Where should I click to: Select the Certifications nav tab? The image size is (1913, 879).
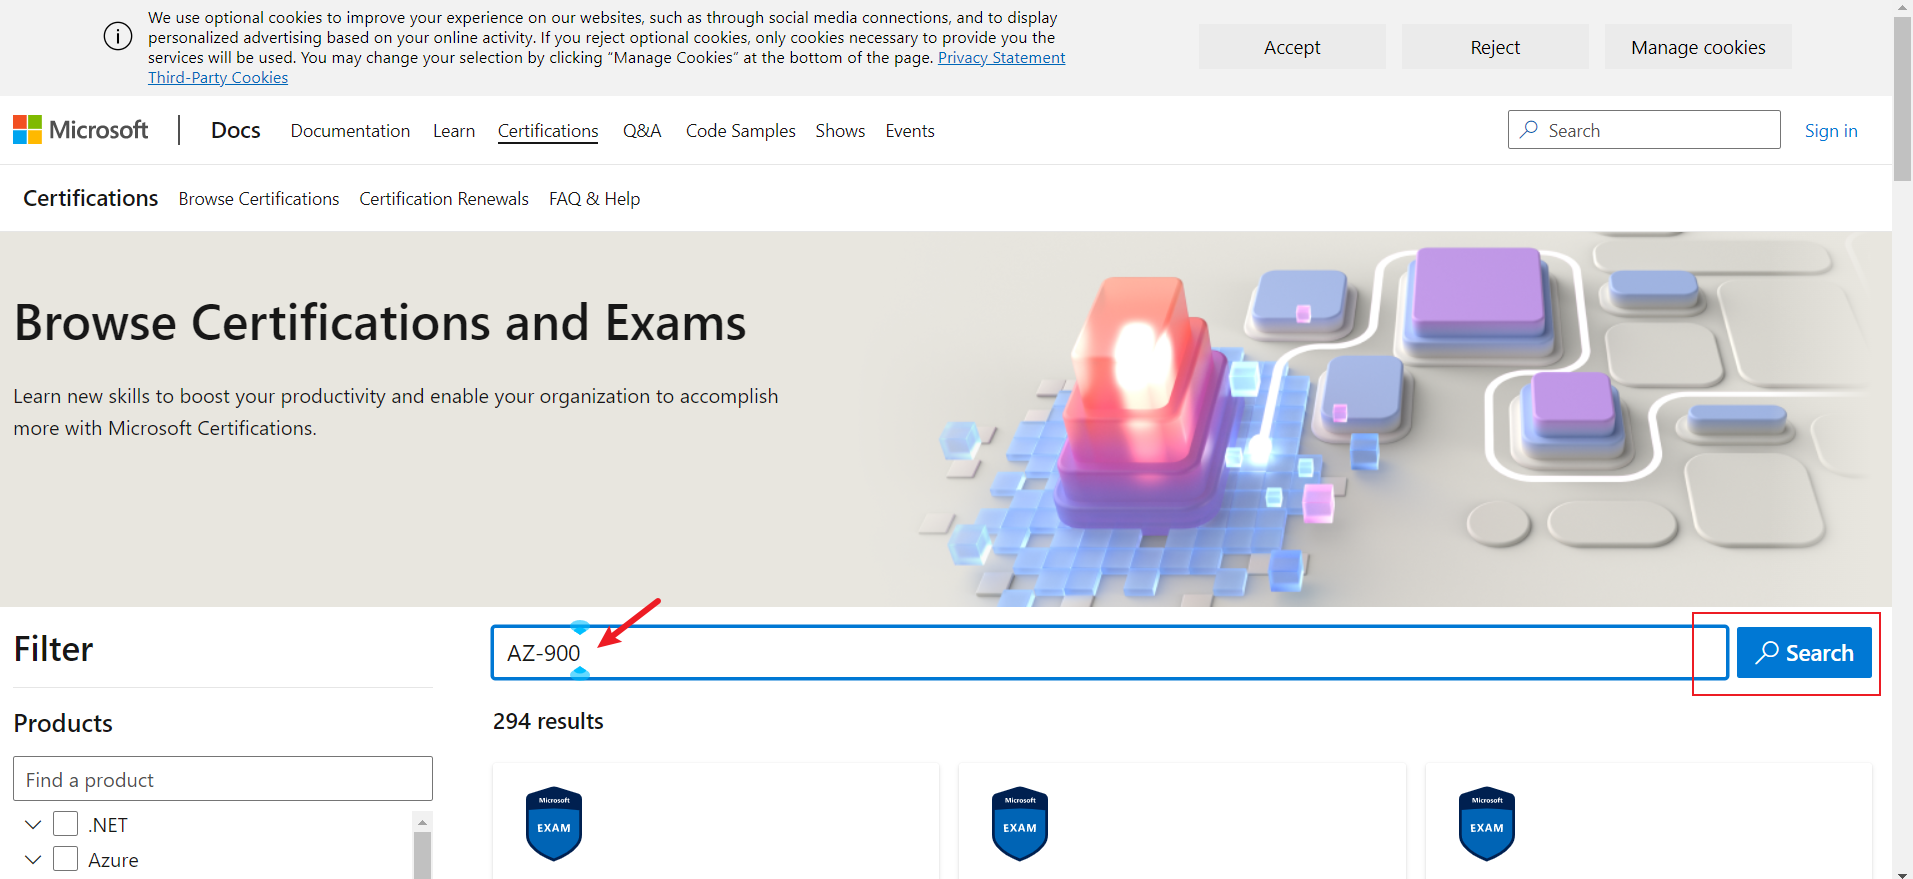tap(548, 131)
